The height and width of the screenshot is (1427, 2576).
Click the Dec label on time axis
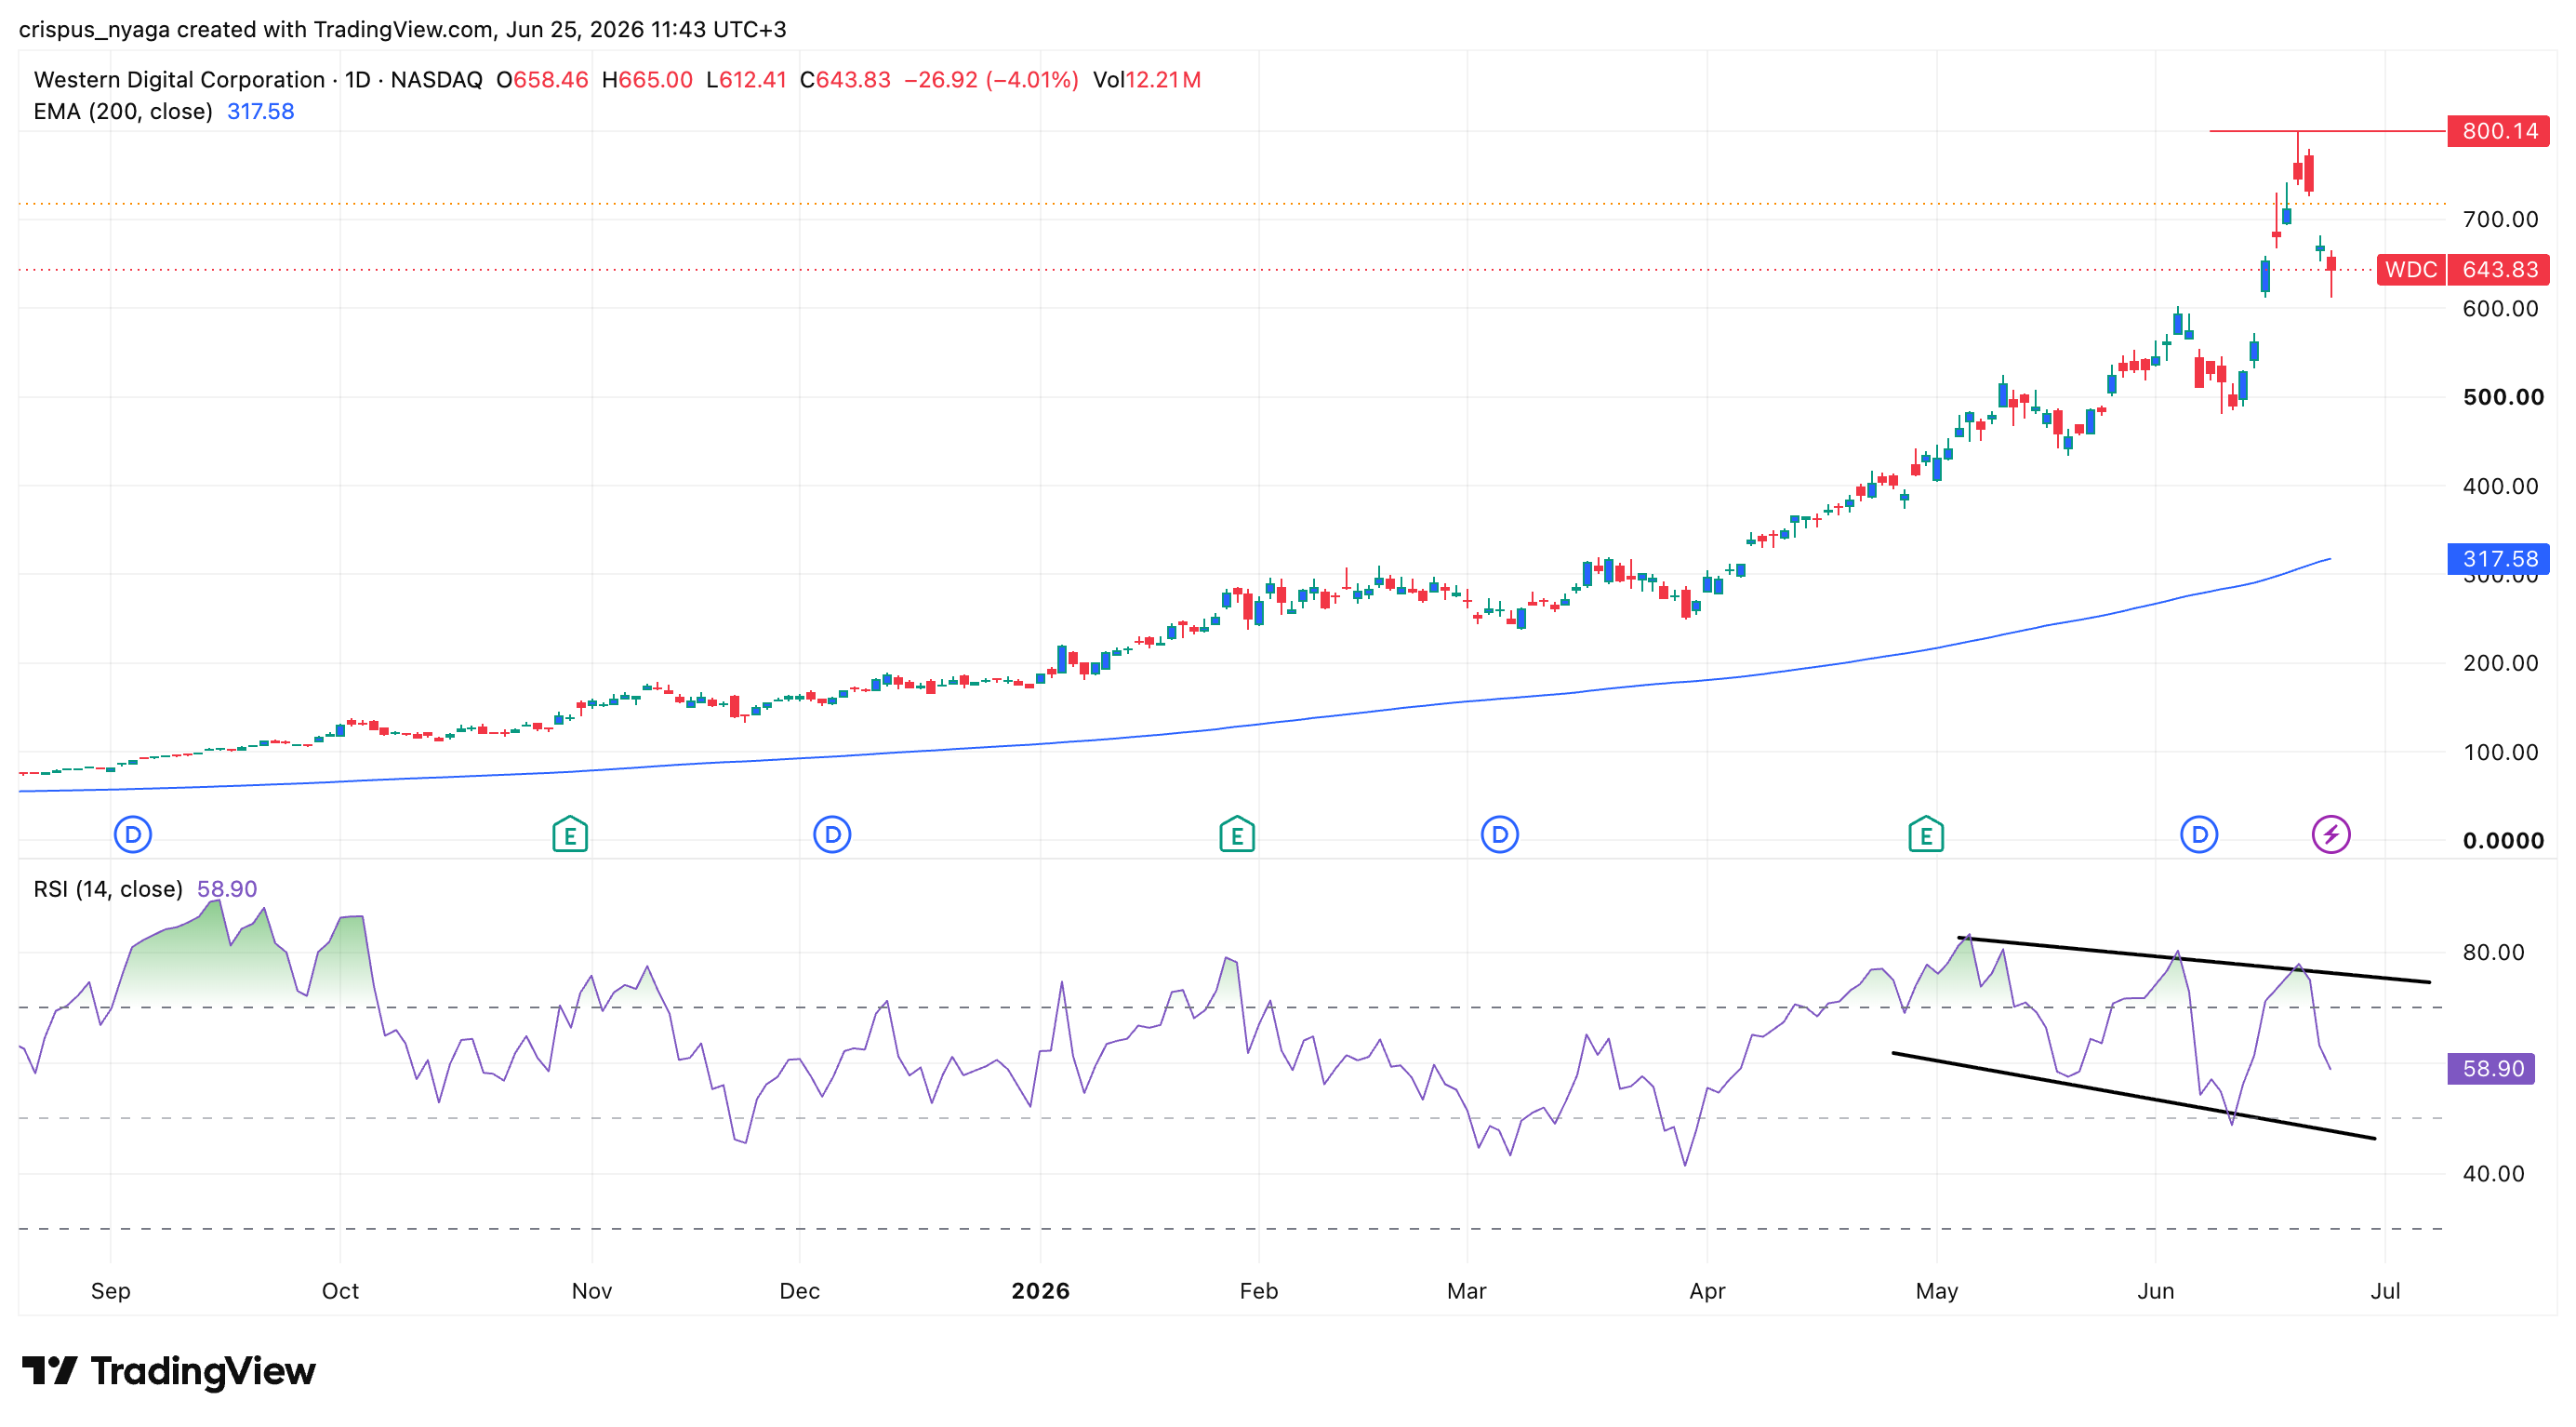[x=800, y=1291]
